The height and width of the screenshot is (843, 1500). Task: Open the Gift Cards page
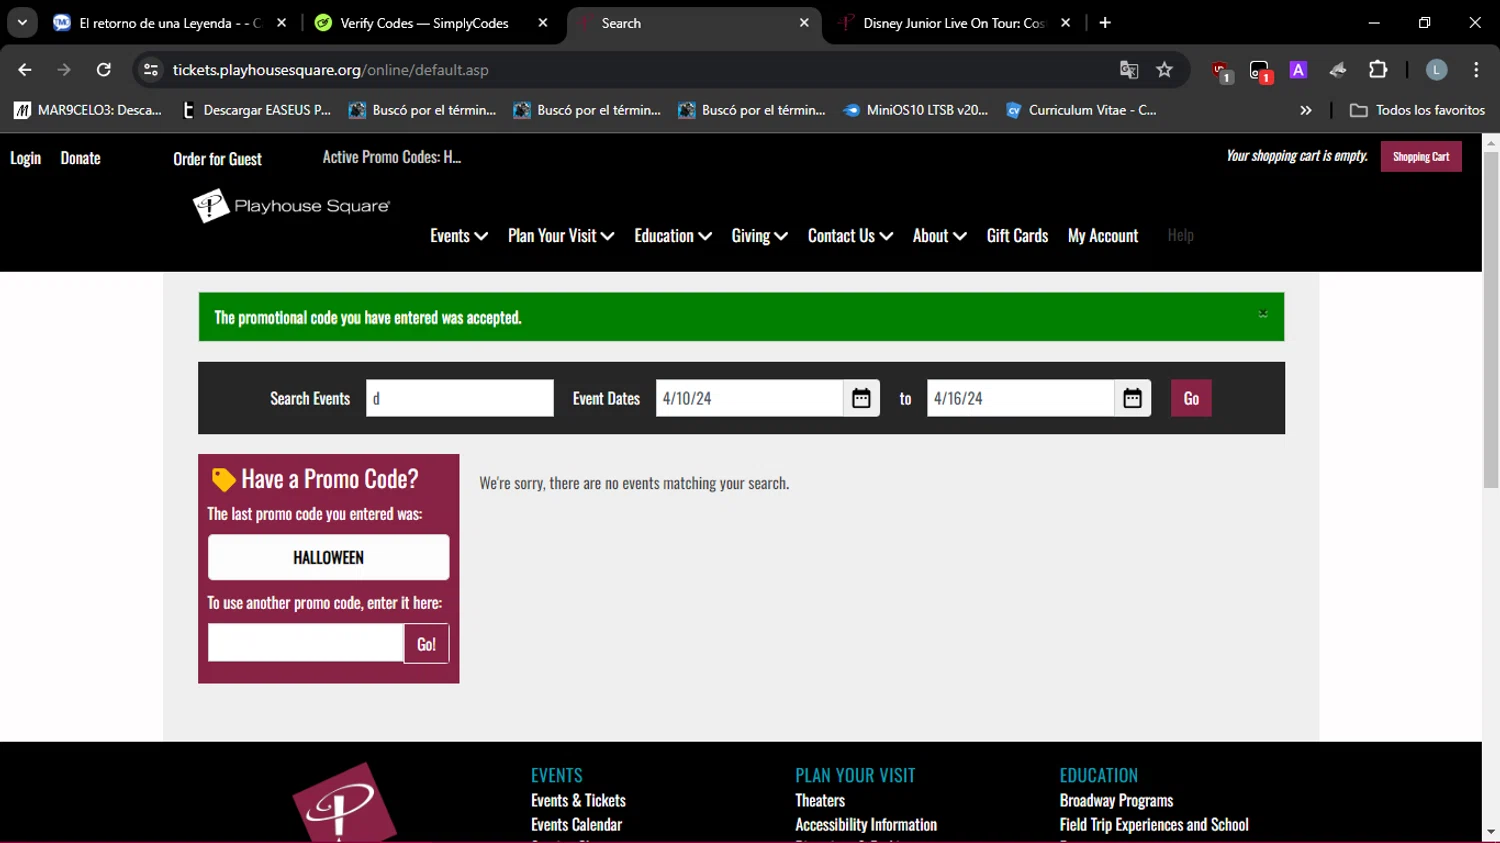(1017, 236)
